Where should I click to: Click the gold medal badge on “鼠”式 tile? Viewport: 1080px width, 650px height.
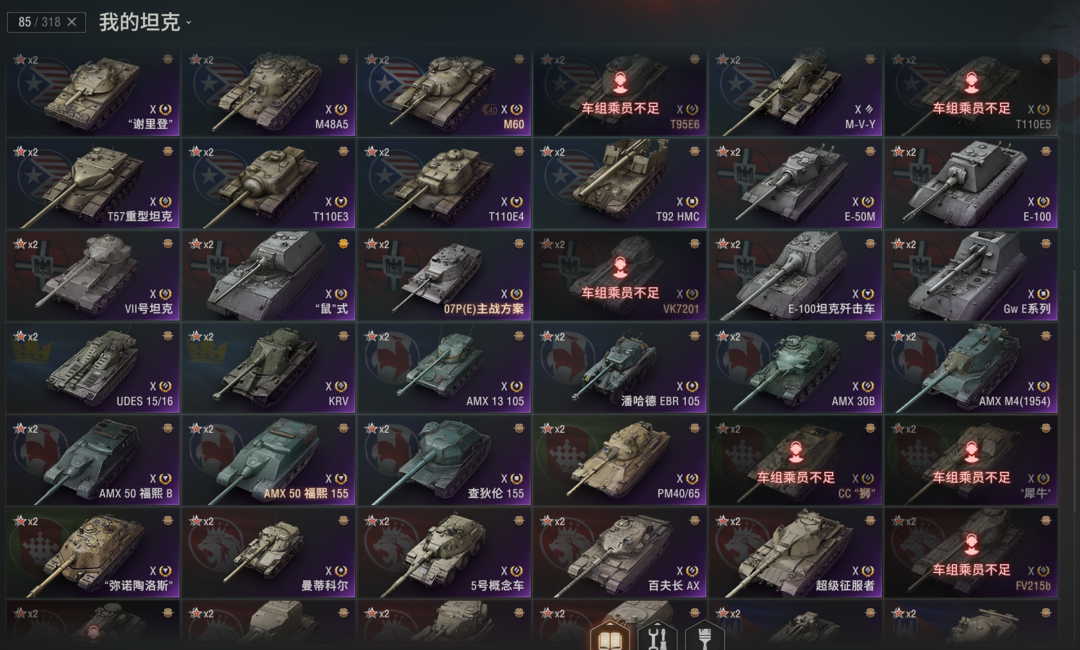point(343,244)
